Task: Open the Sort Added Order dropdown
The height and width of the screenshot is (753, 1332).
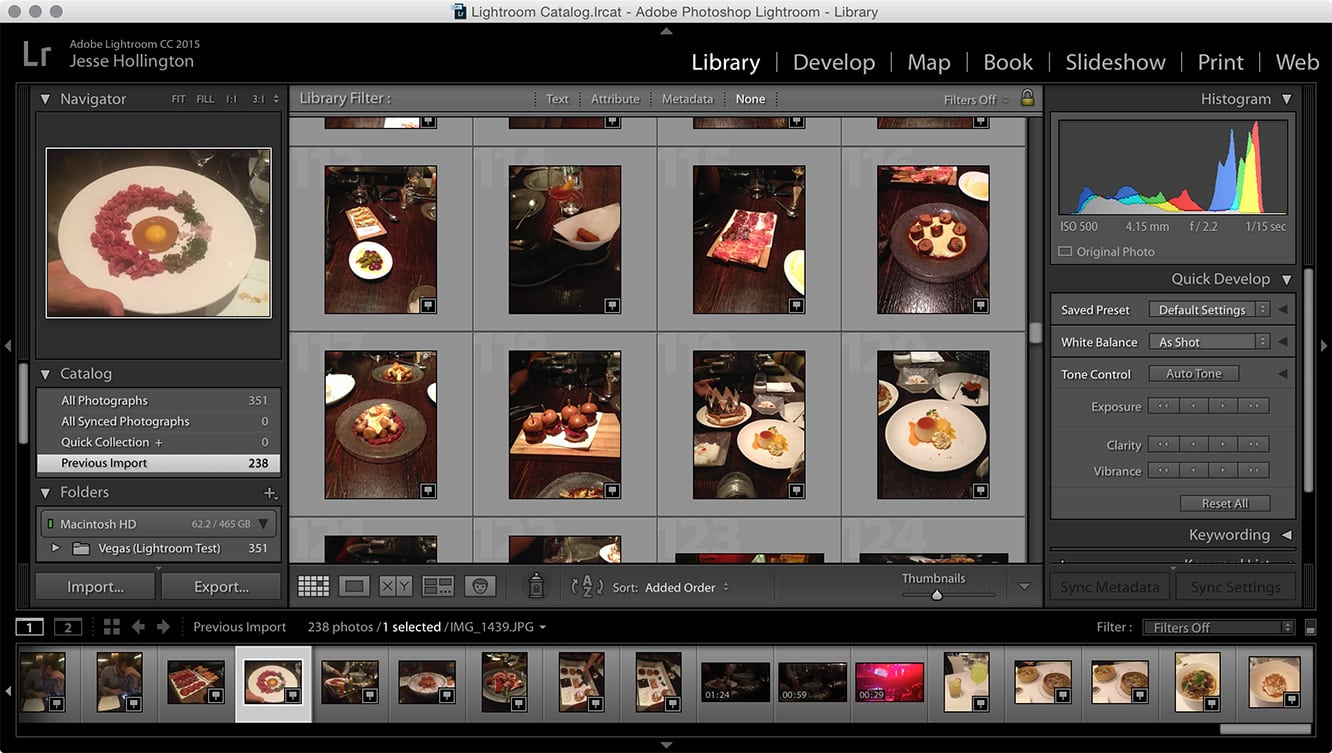Action: pyautogui.click(x=686, y=588)
